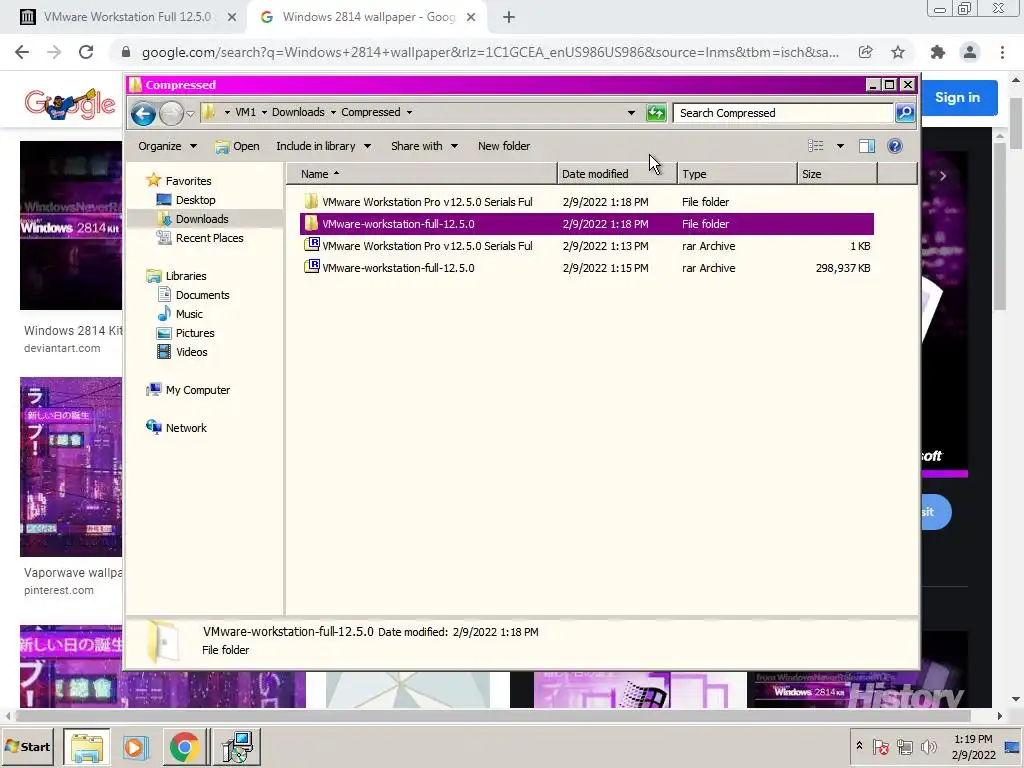Screen dimensions: 1024x768
Task: Open the Videos library
Action: [191, 351]
